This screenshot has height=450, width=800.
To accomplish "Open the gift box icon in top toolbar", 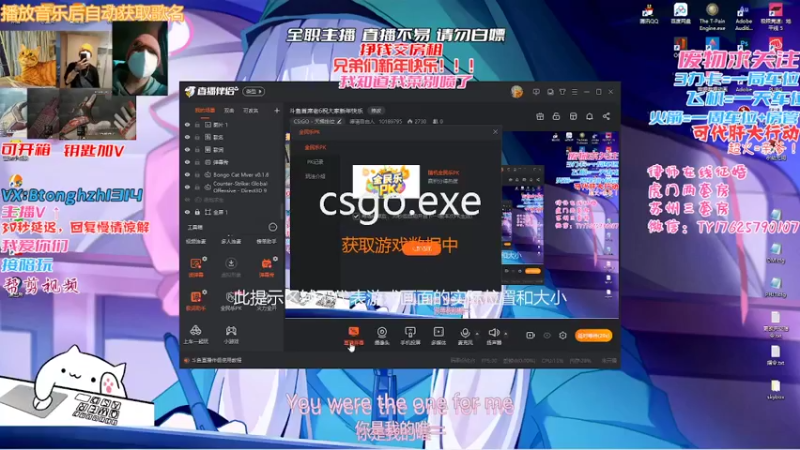I will pyautogui.click(x=540, y=116).
